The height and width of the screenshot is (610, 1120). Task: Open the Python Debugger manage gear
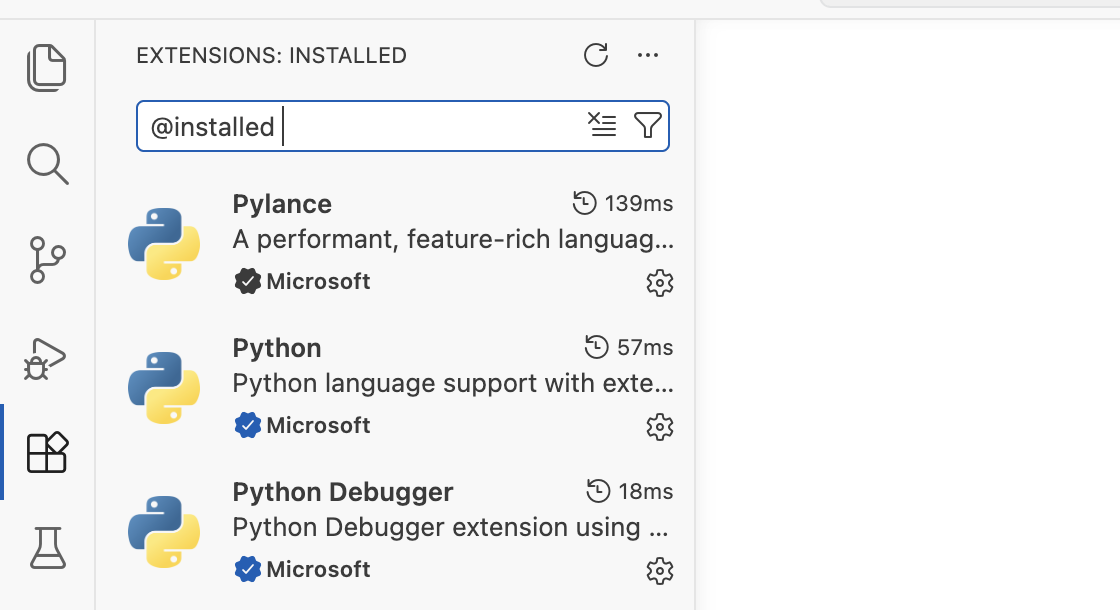coord(660,571)
